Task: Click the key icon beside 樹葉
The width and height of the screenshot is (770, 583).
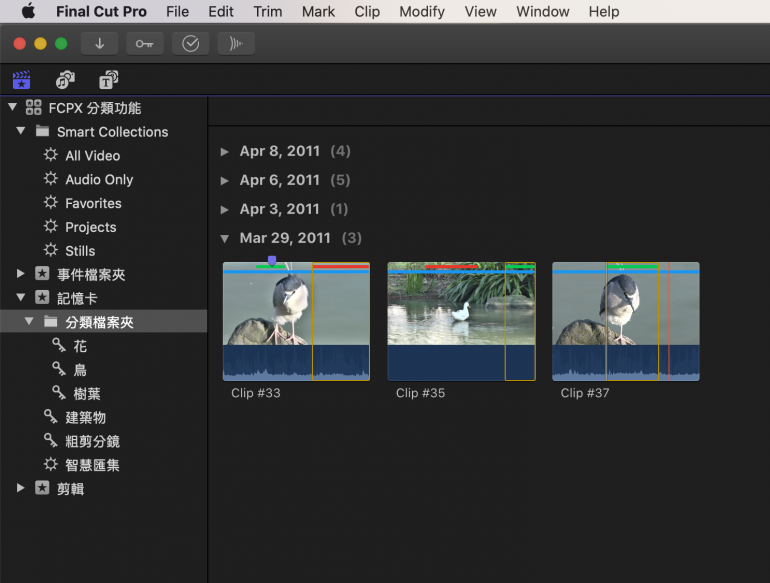Action: [x=59, y=393]
